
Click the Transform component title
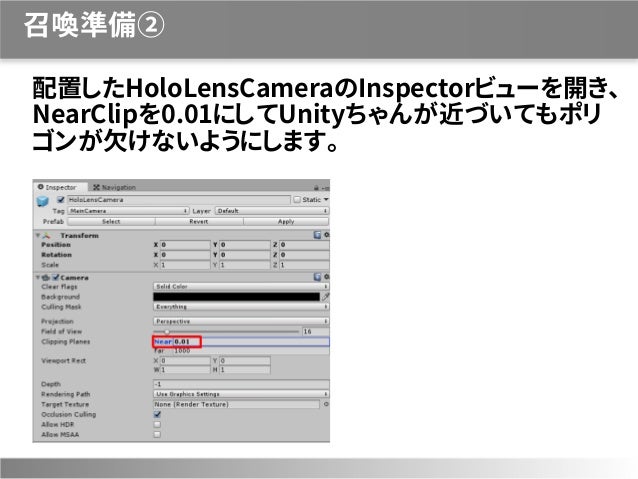pyautogui.click(x=79, y=236)
